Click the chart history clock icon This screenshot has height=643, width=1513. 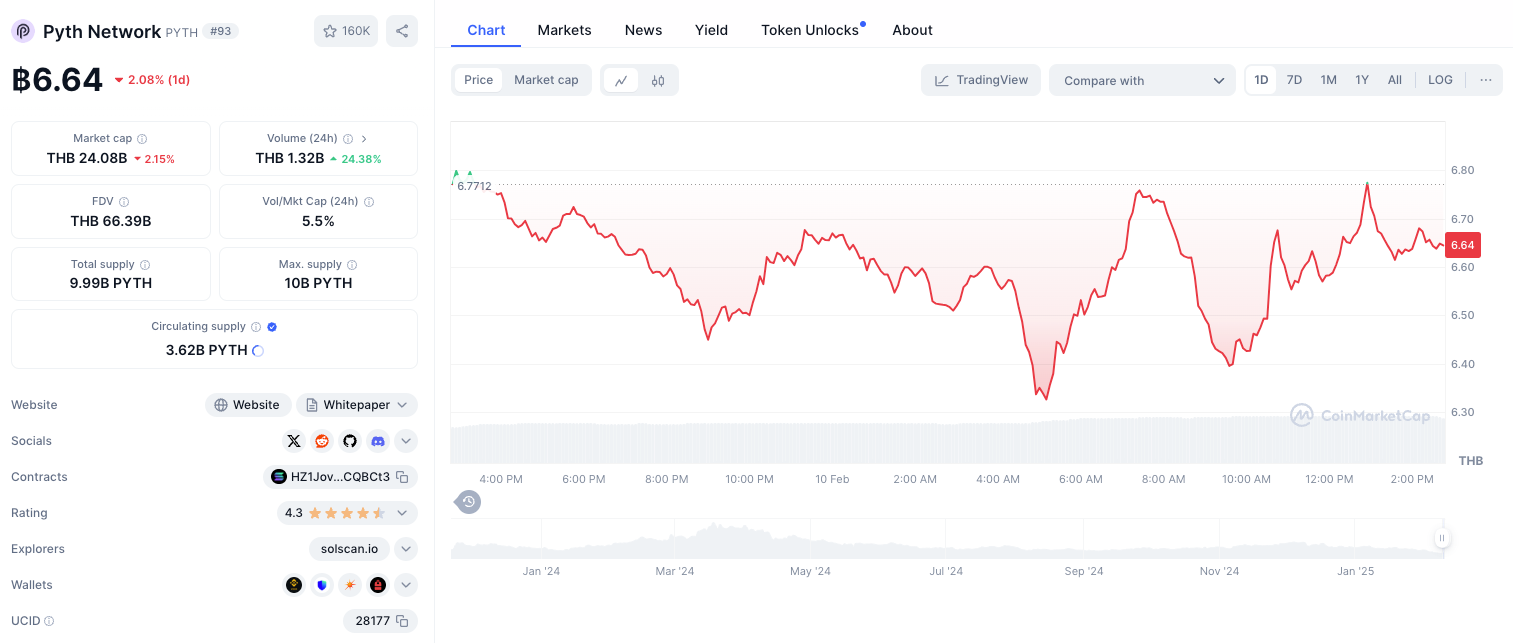pyautogui.click(x=469, y=502)
